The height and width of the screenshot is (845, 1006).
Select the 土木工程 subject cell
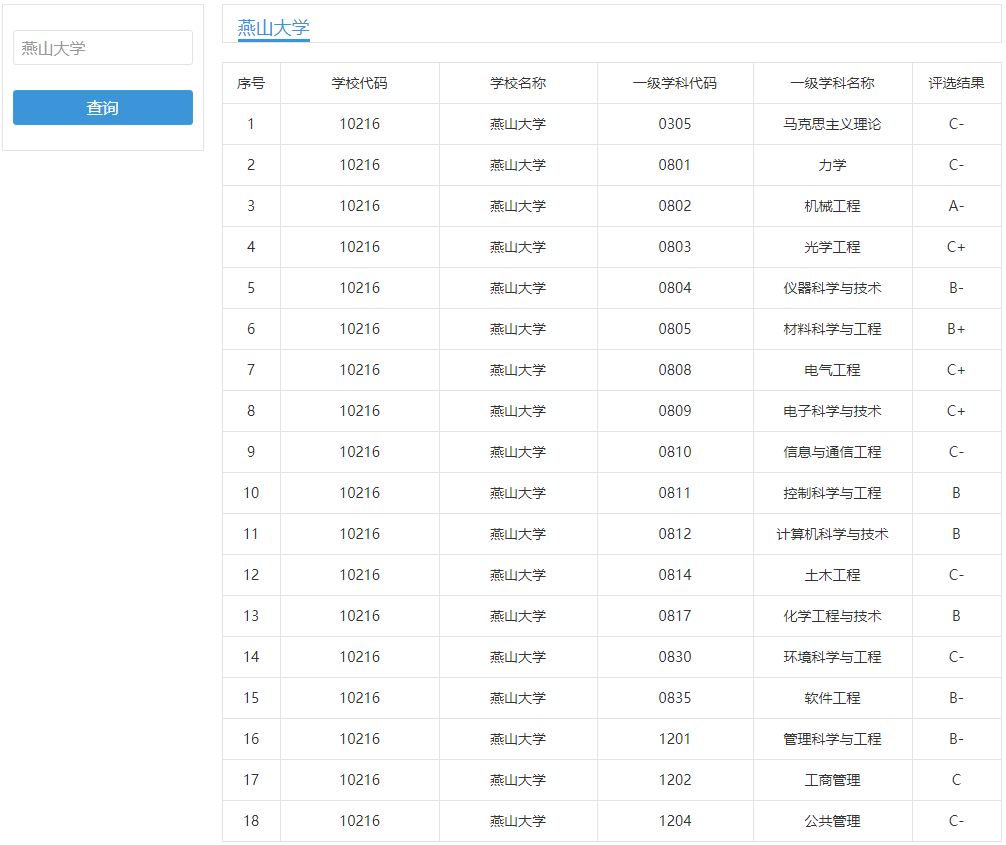tap(832, 576)
